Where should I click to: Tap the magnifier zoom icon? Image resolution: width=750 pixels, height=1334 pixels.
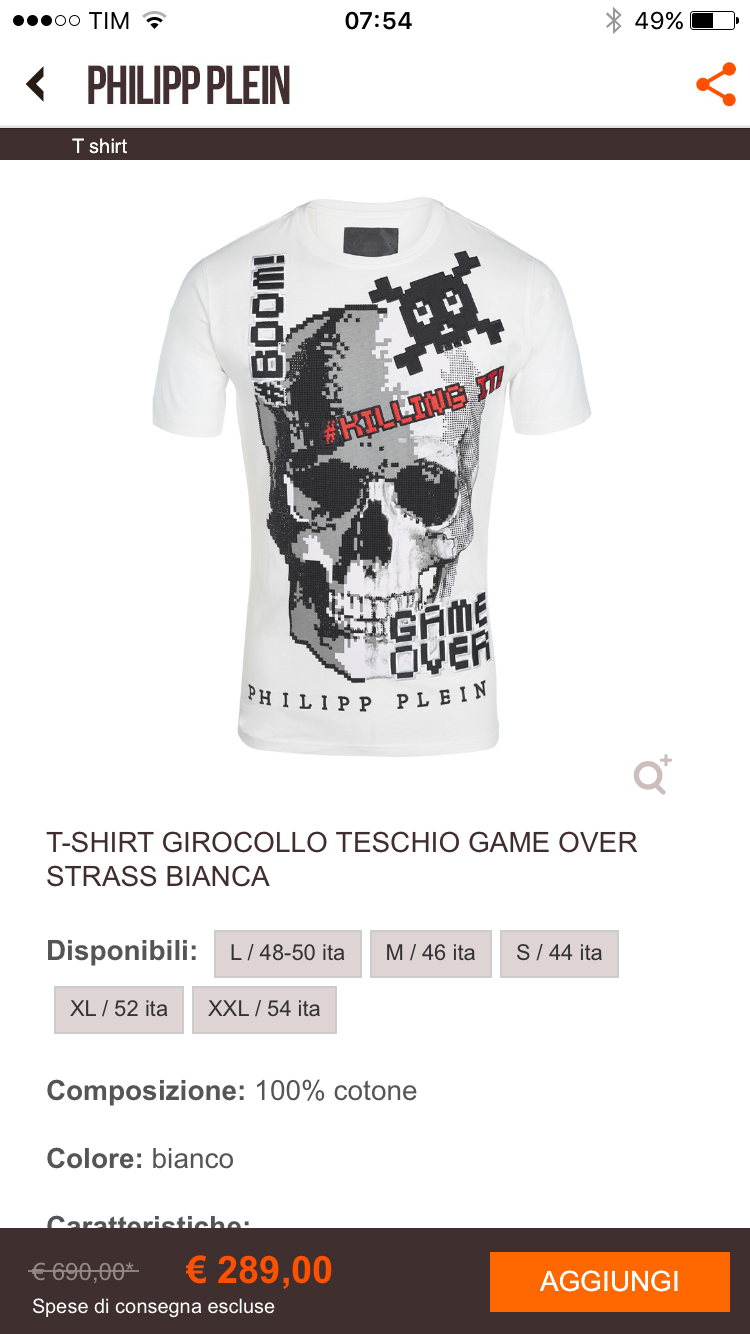(652, 775)
